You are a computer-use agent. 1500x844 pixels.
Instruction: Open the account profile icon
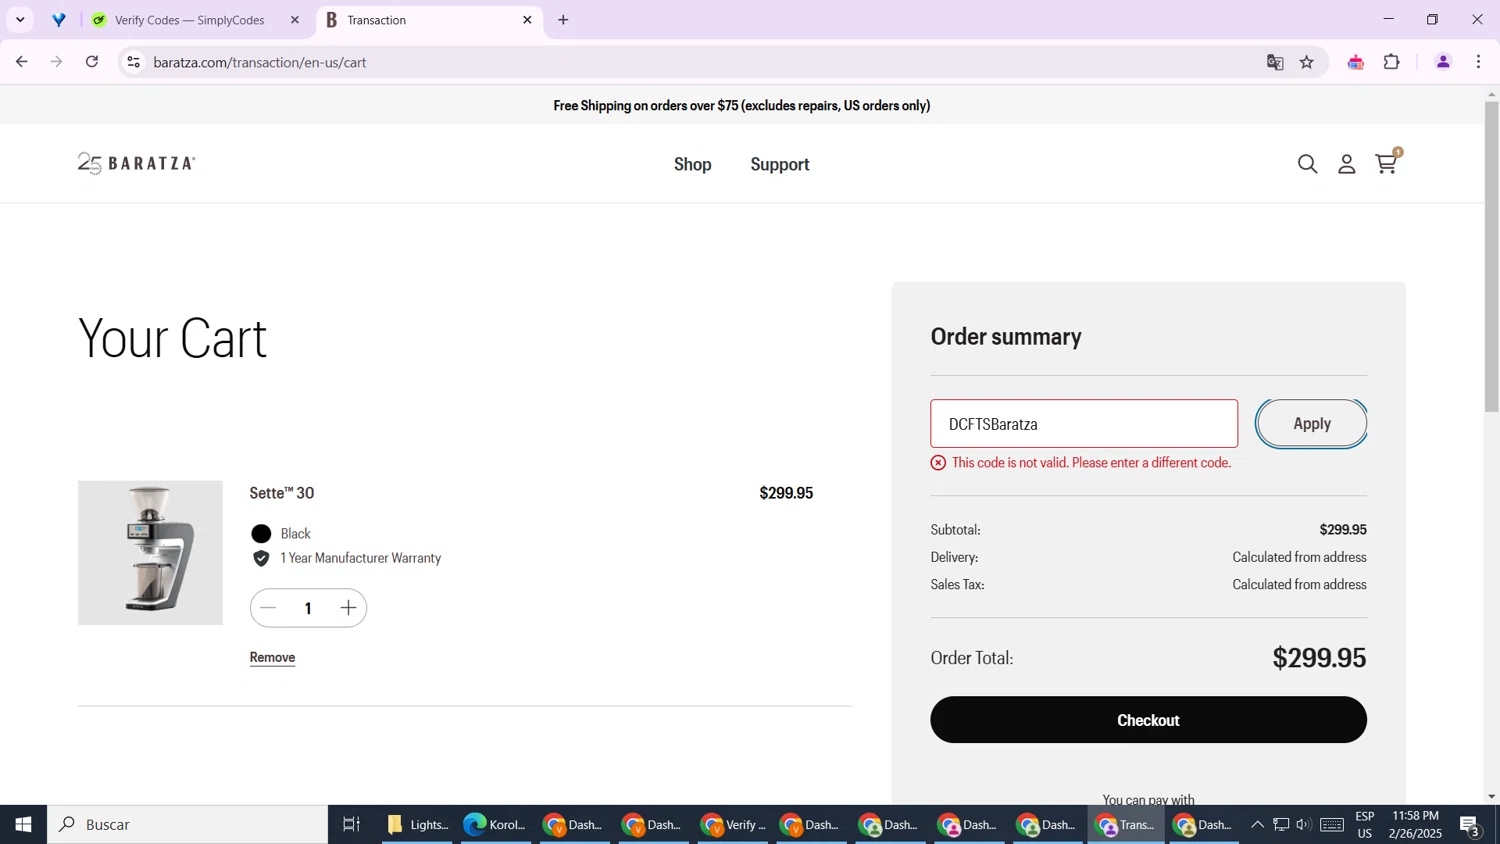tap(1347, 164)
